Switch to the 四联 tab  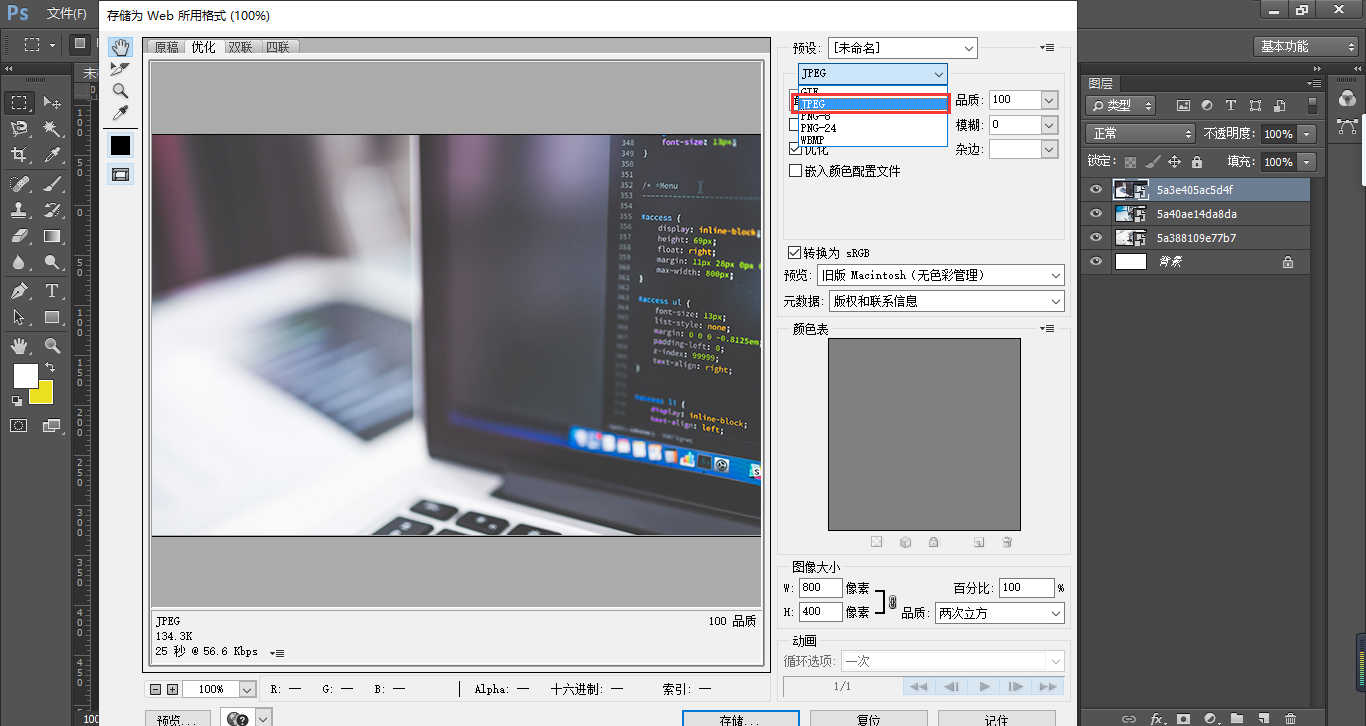click(x=277, y=47)
